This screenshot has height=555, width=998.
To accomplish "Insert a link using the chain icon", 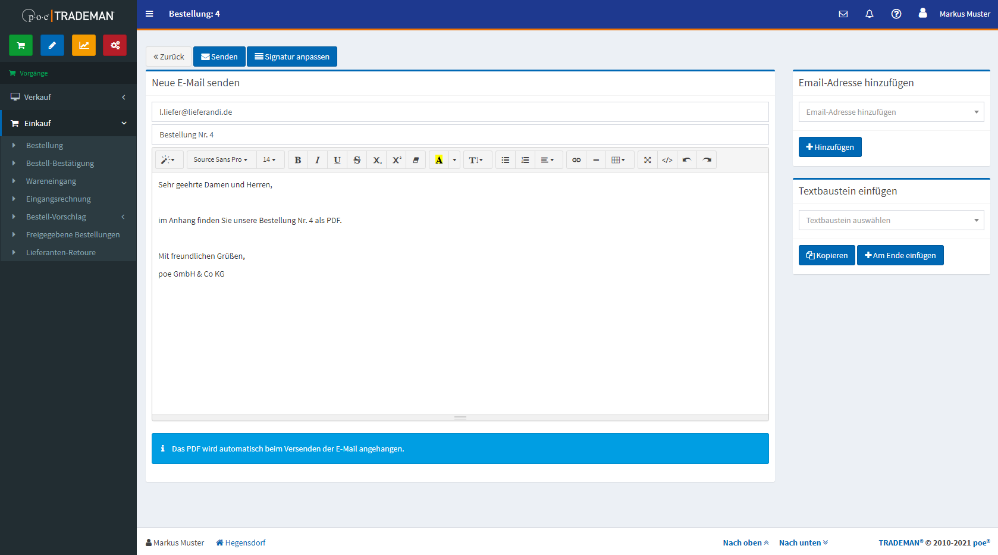I will tap(576, 160).
